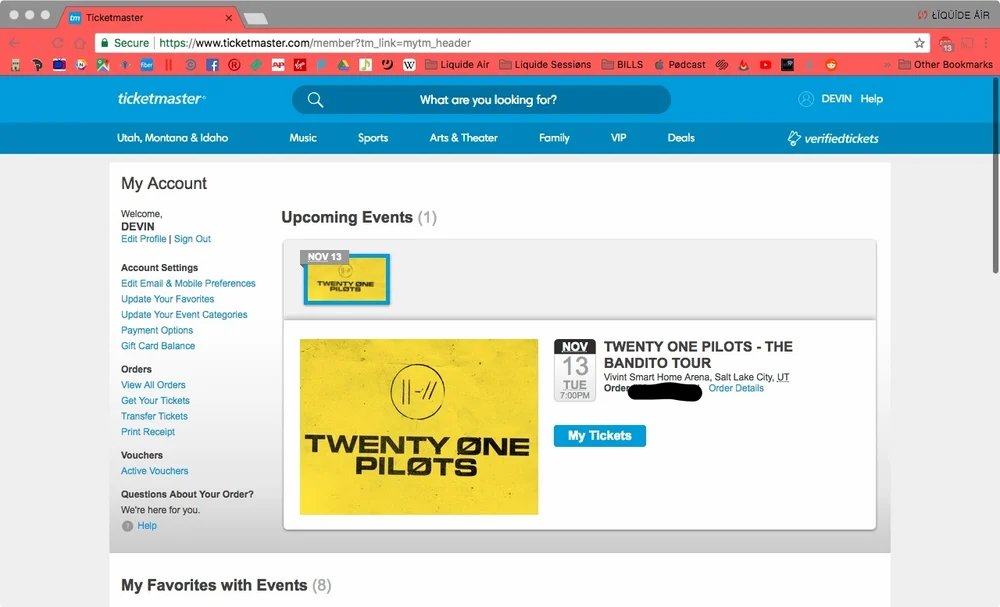Click the Ticketmaster search magnifier icon
1000x607 pixels.
316,100
